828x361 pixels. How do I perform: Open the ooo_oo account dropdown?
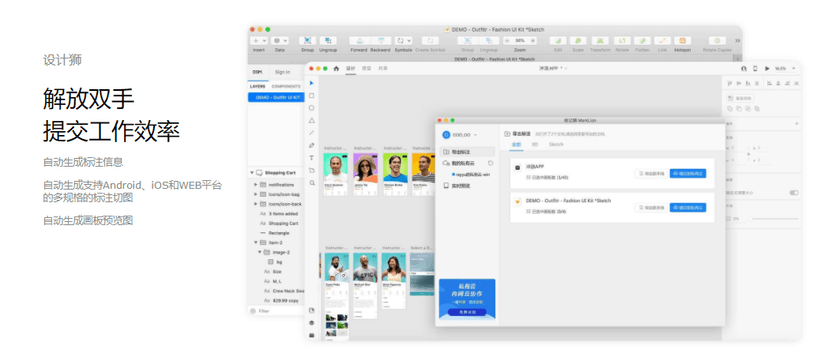click(x=460, y=135)
